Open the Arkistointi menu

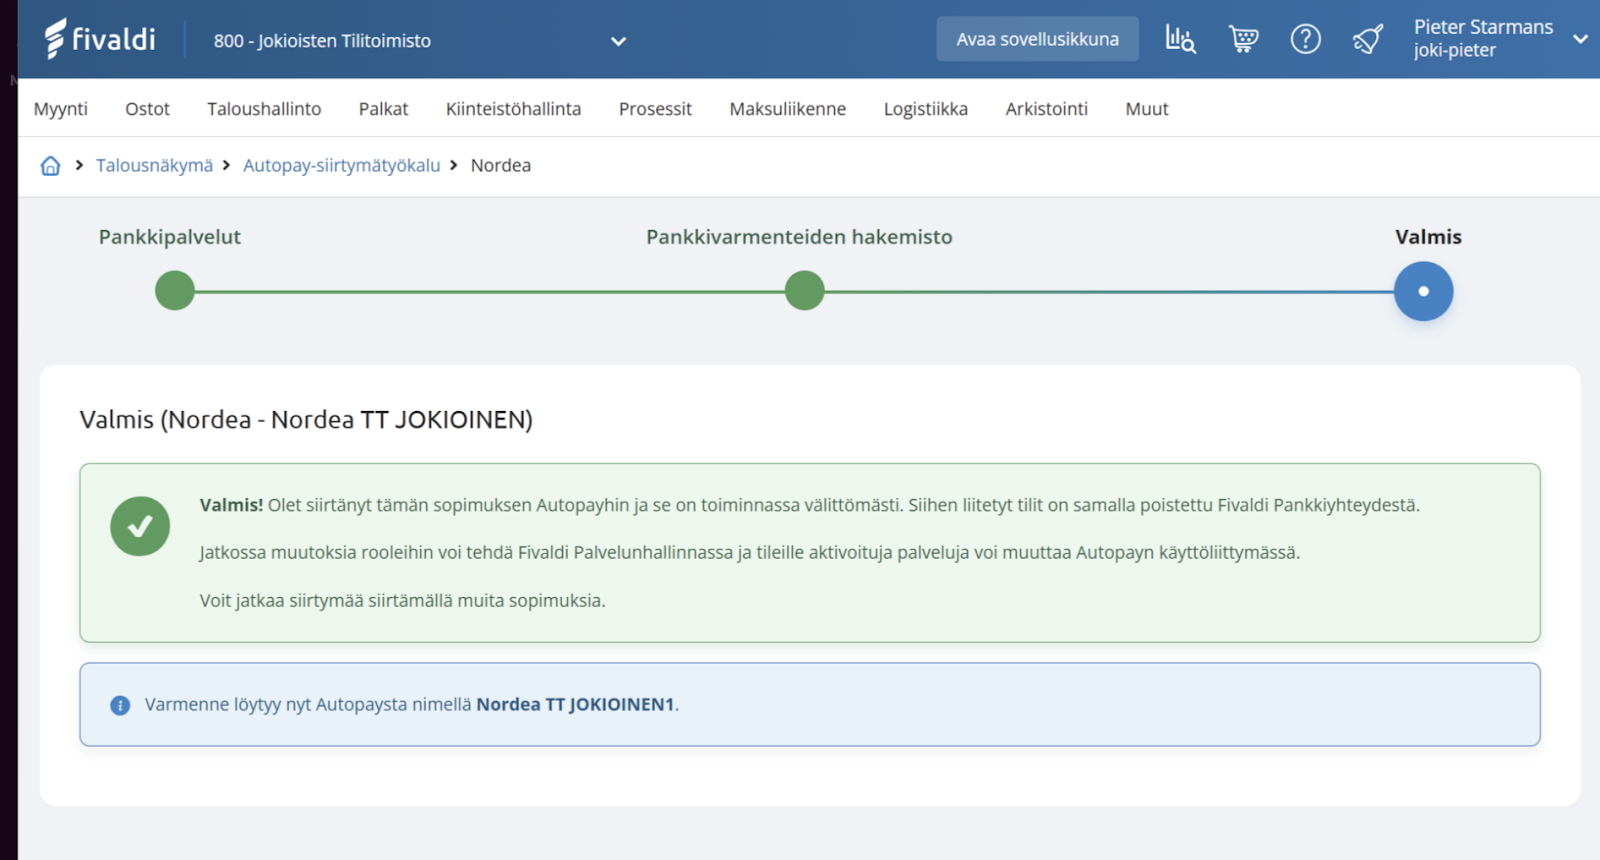click(1047, 109)
